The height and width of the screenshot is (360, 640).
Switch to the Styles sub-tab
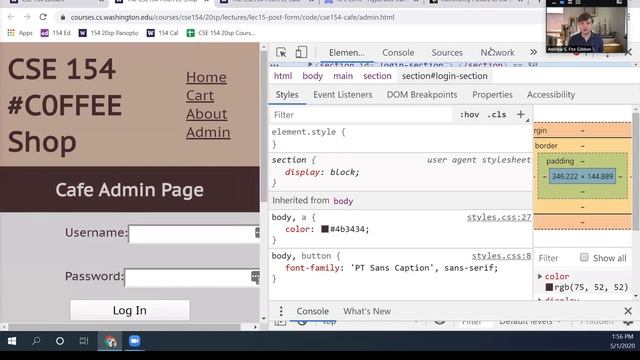287,95
